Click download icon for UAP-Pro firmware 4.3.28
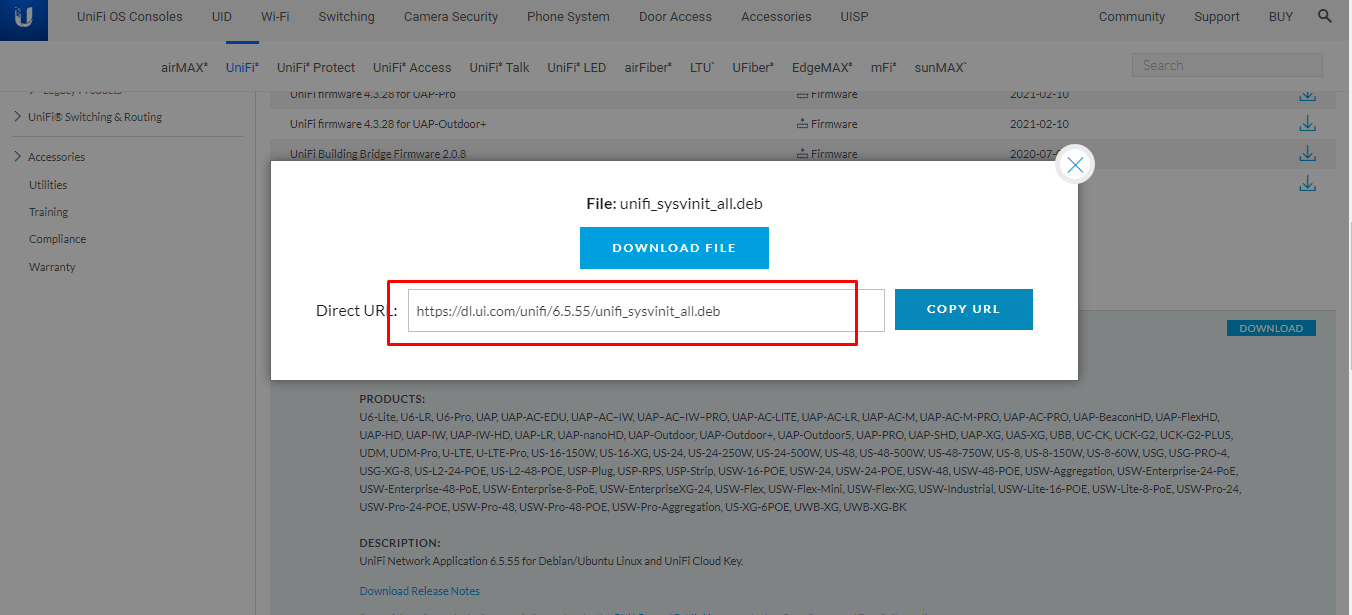1352x615 pixels. pyautogui.click(x=1307, y=94)
